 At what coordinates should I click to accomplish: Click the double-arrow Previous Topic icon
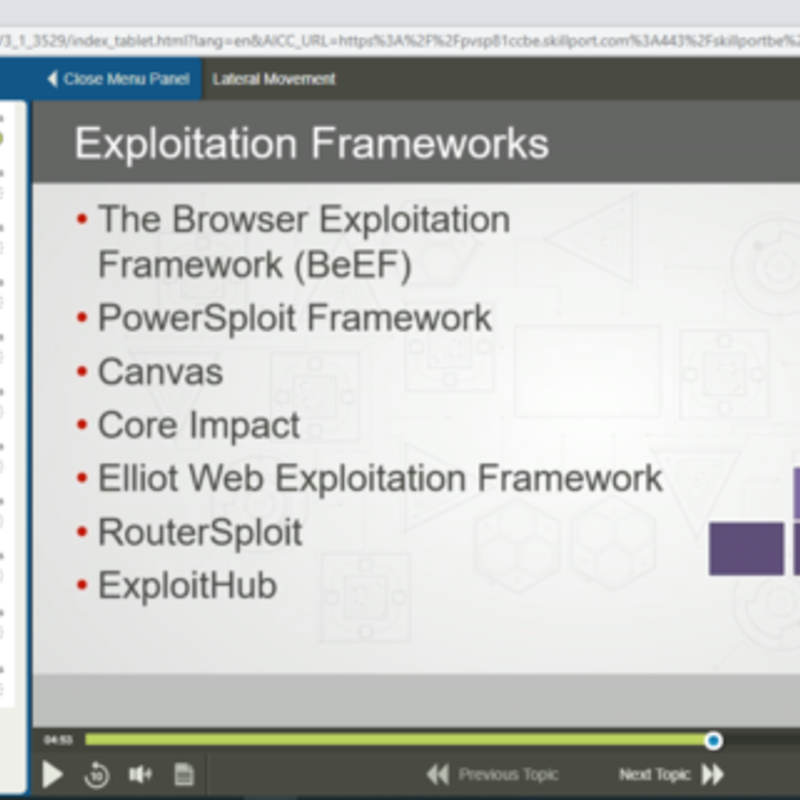(x=438, y=774)
